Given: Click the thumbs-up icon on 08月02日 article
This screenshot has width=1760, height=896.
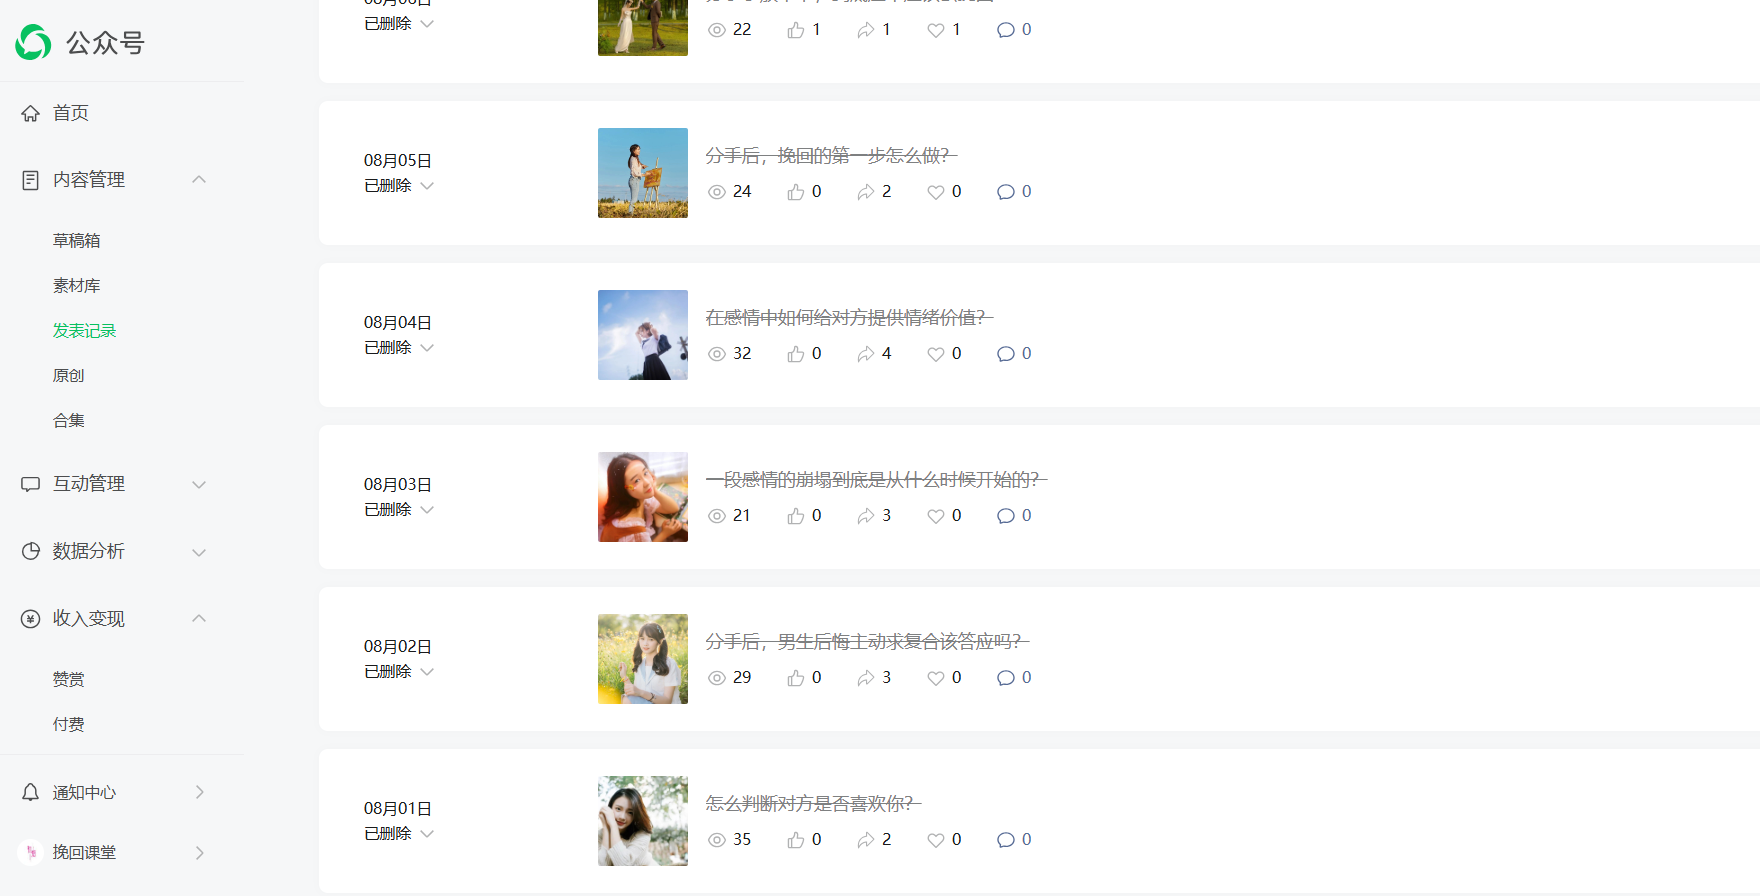Looking at the screenshot, I should tap(796, 678).
